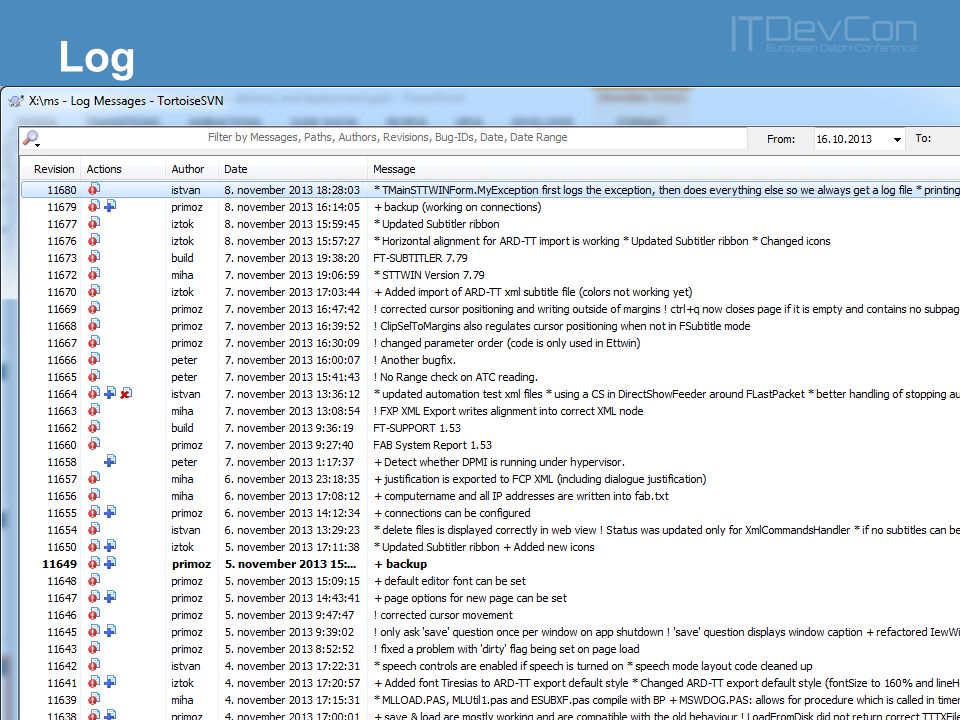
Task: Click the added action icon for revision 11645
Action: point(110,631)
